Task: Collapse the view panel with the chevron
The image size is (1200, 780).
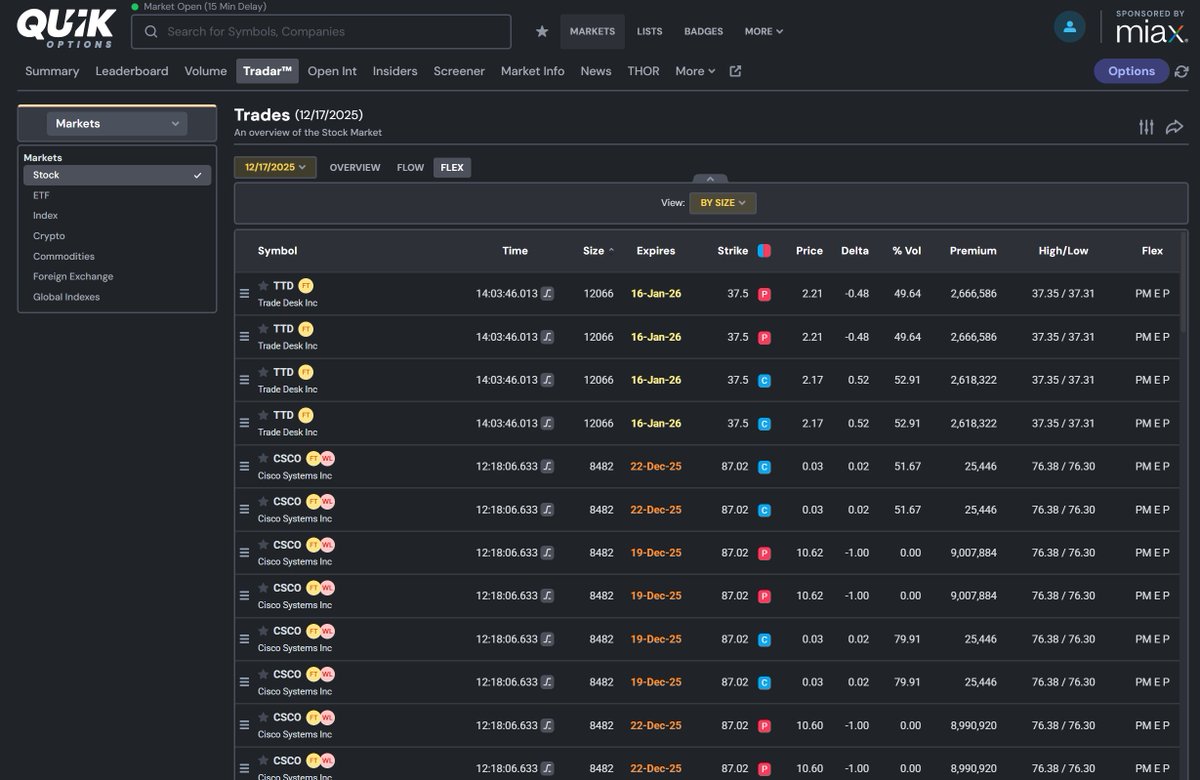Action: (708, 177)
